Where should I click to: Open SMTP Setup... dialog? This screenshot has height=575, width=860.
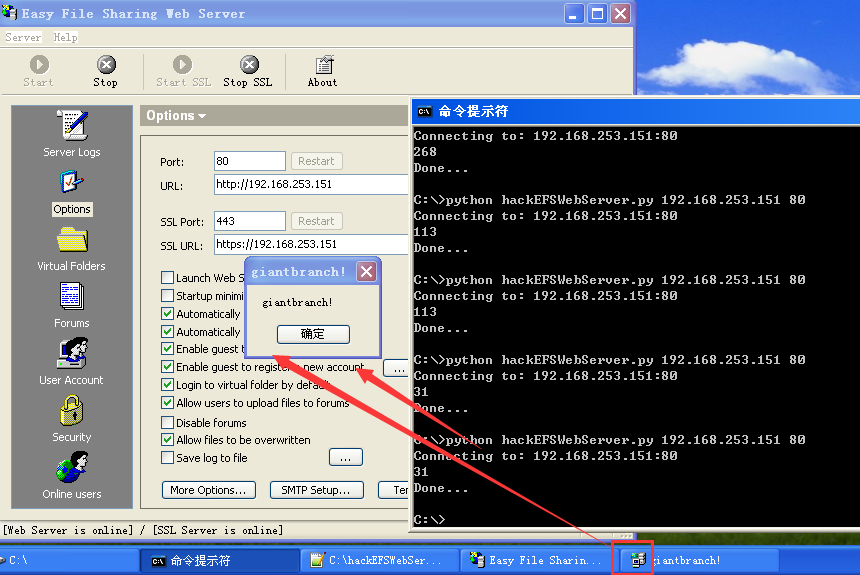[316, 490]
